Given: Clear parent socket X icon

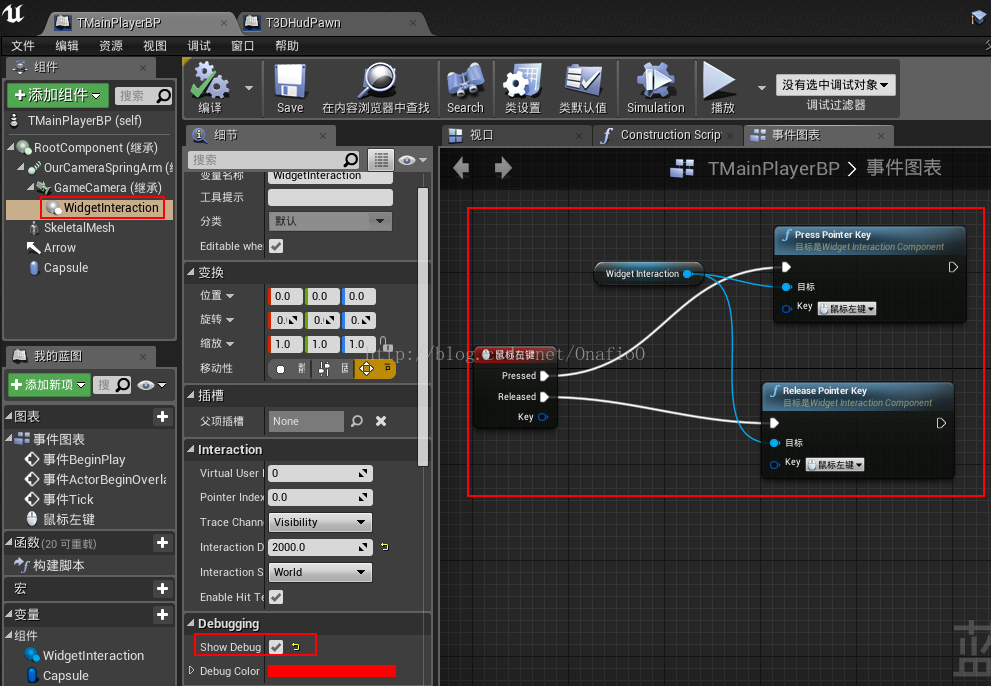Looking at the screenshot, I should point(381,421).
